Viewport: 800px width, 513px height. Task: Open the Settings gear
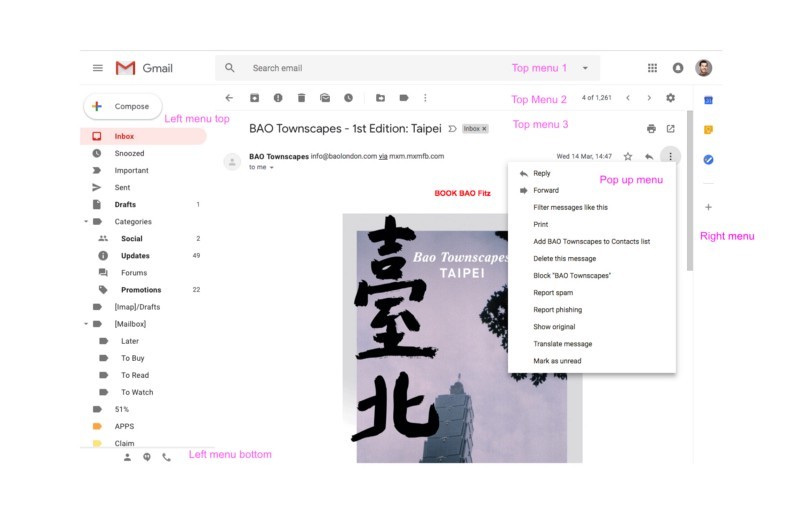671,98
